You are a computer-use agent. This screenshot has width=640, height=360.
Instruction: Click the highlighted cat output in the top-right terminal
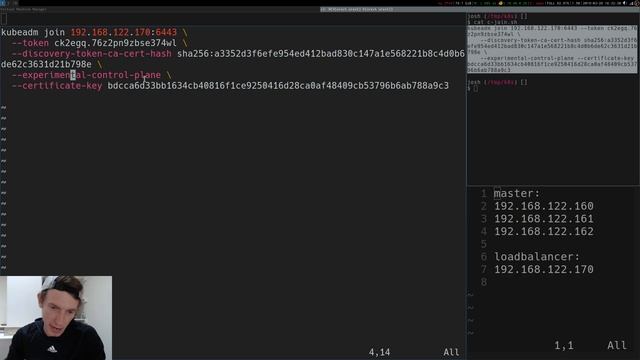pos(552,49)
